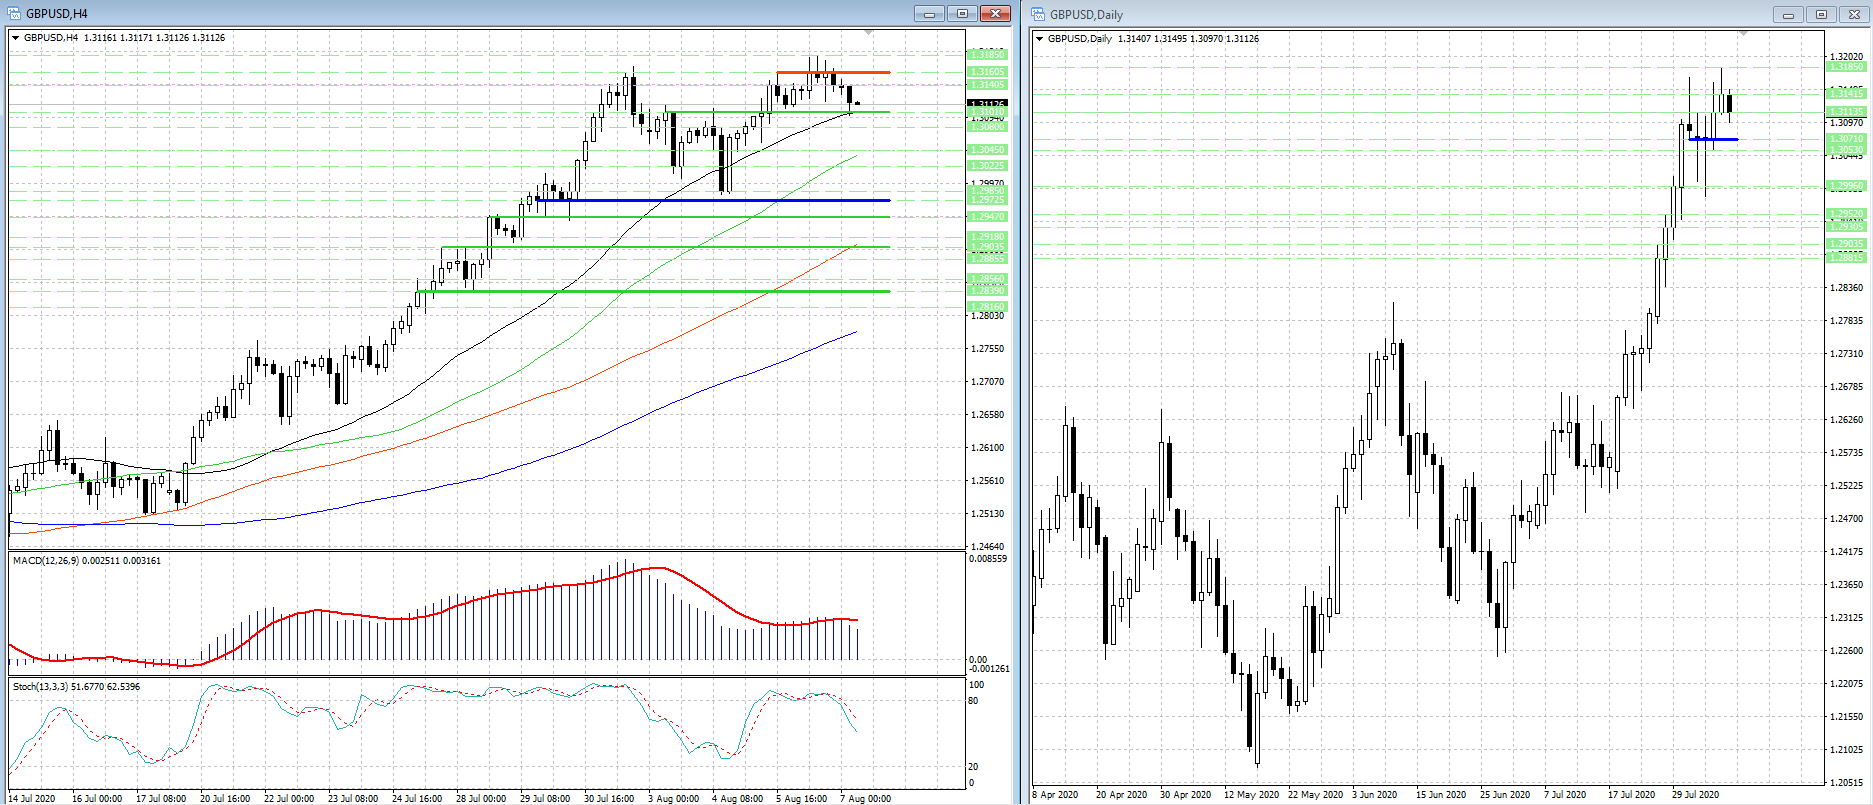Select the short blue line on Daily chart
1873x805 pixels.
click(1713, 139)
